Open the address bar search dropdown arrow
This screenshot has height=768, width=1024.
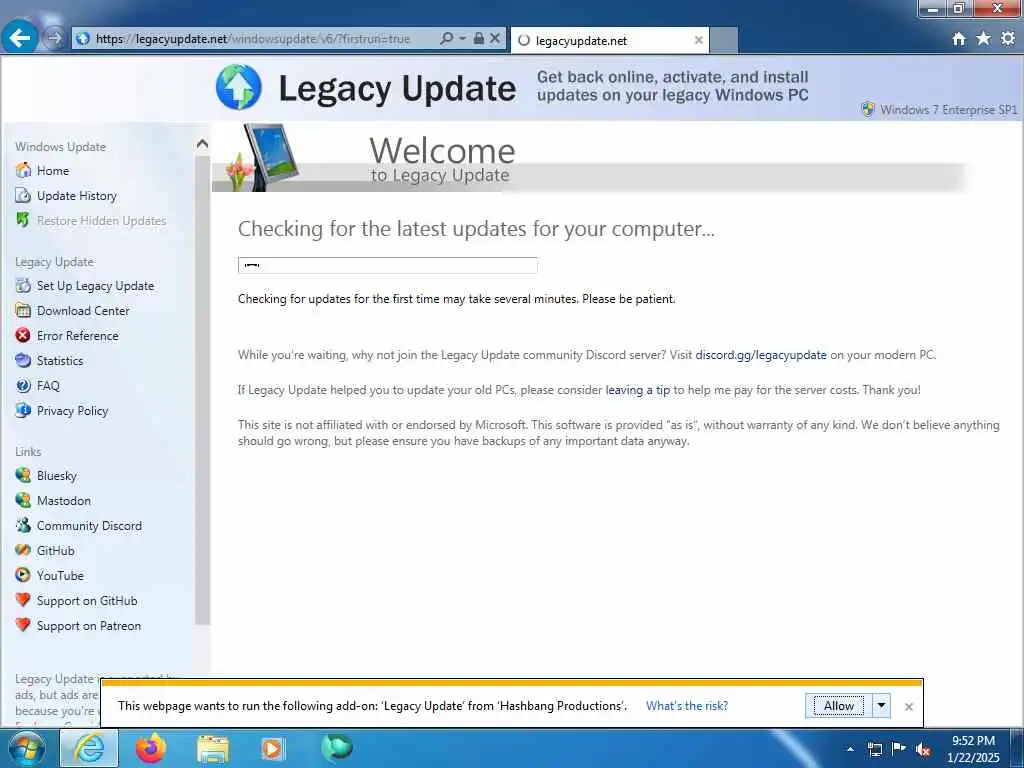click(462, 39)
